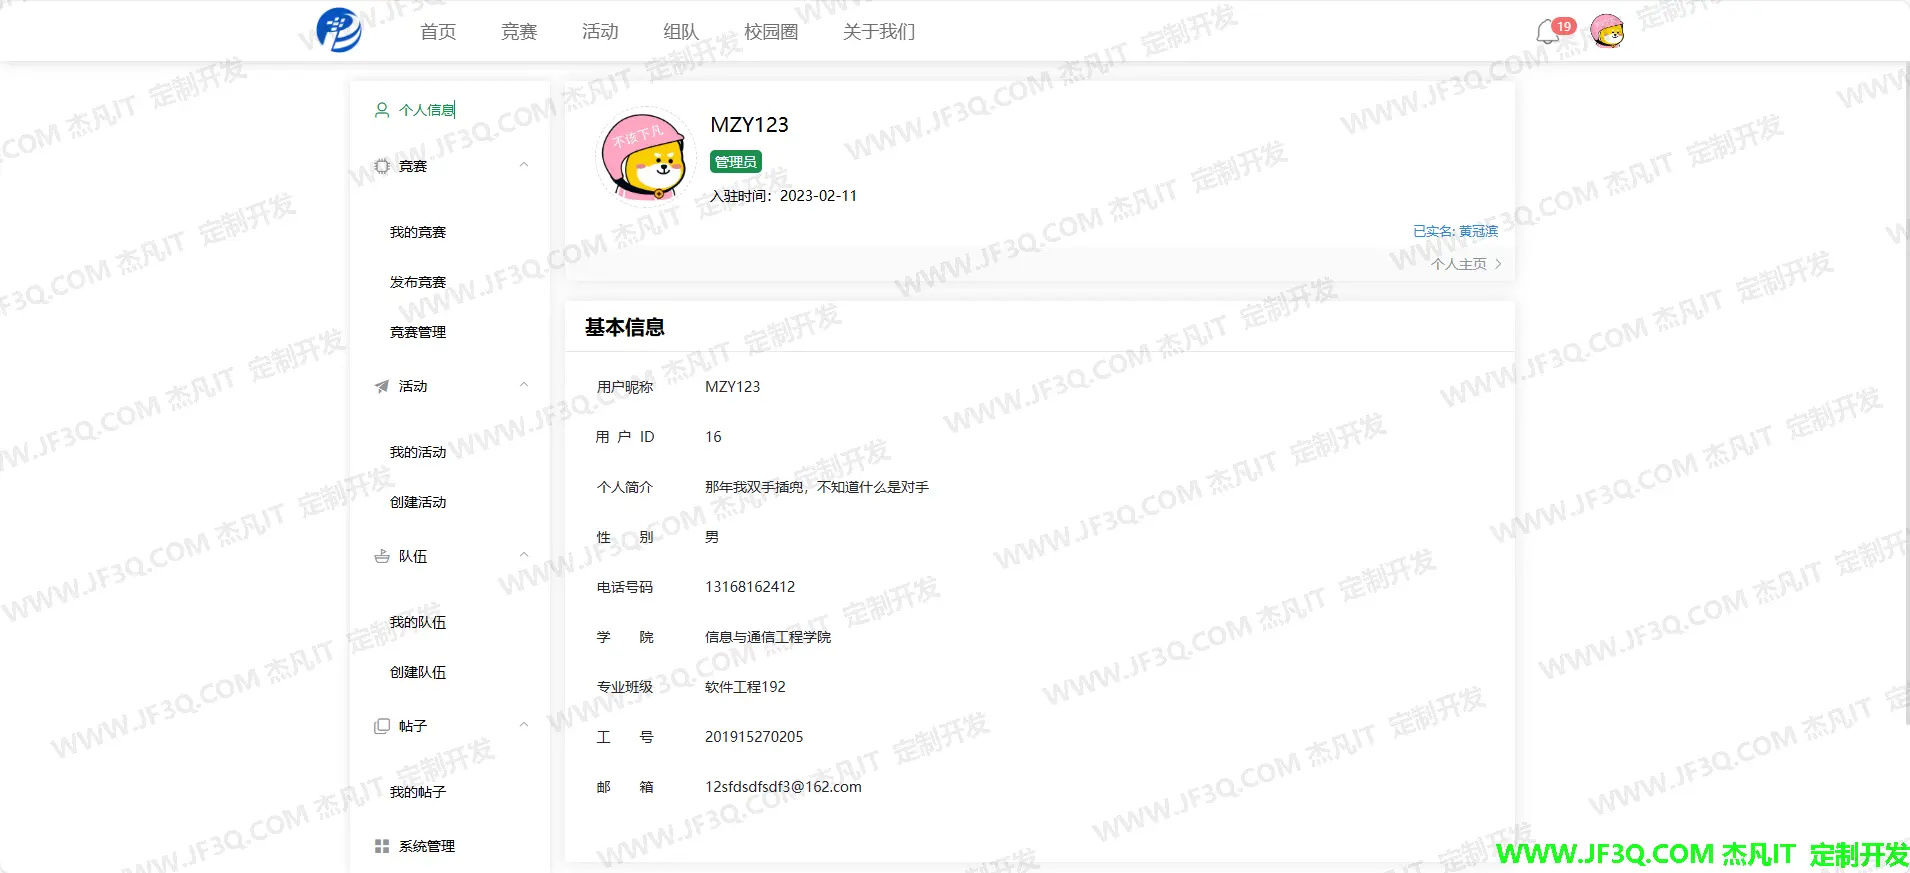Click the green 管理员 badge
1910x873 pixels.
[735, 162]
